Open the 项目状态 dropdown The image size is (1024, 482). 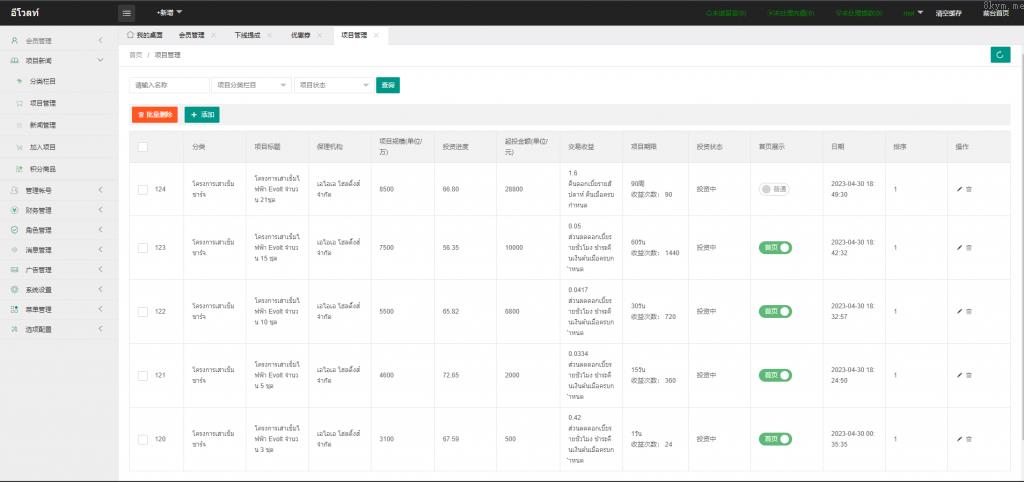click(x=333, y=85)
